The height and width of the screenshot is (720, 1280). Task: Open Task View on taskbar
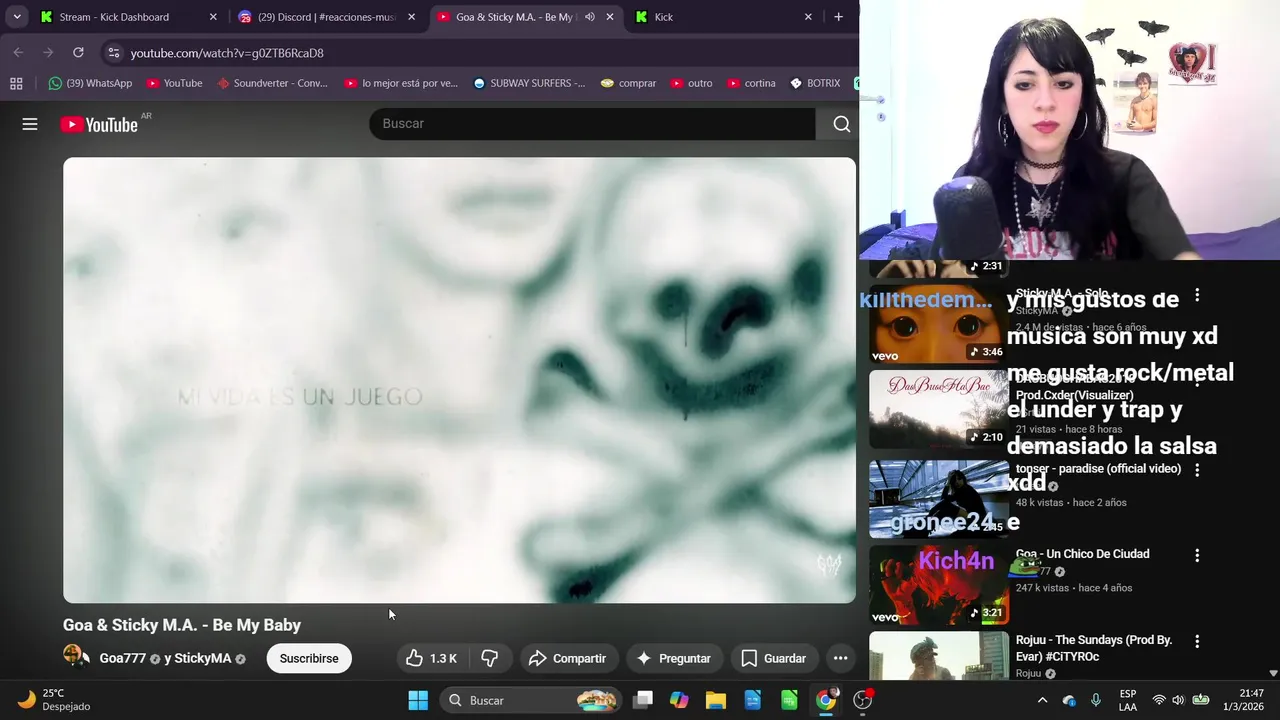[643, 700]
